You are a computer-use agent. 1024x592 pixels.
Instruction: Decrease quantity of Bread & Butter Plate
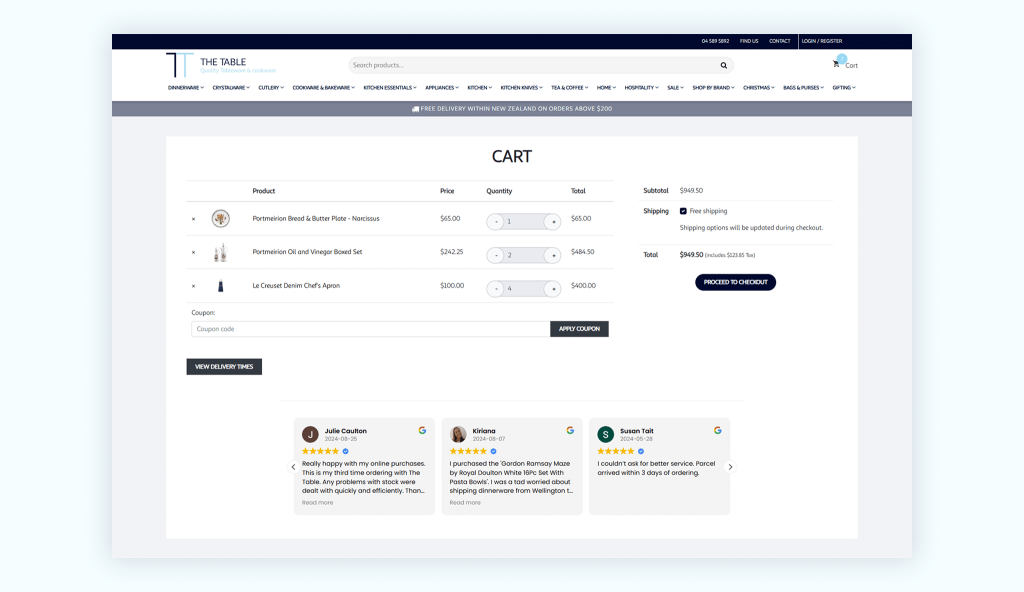496,222
